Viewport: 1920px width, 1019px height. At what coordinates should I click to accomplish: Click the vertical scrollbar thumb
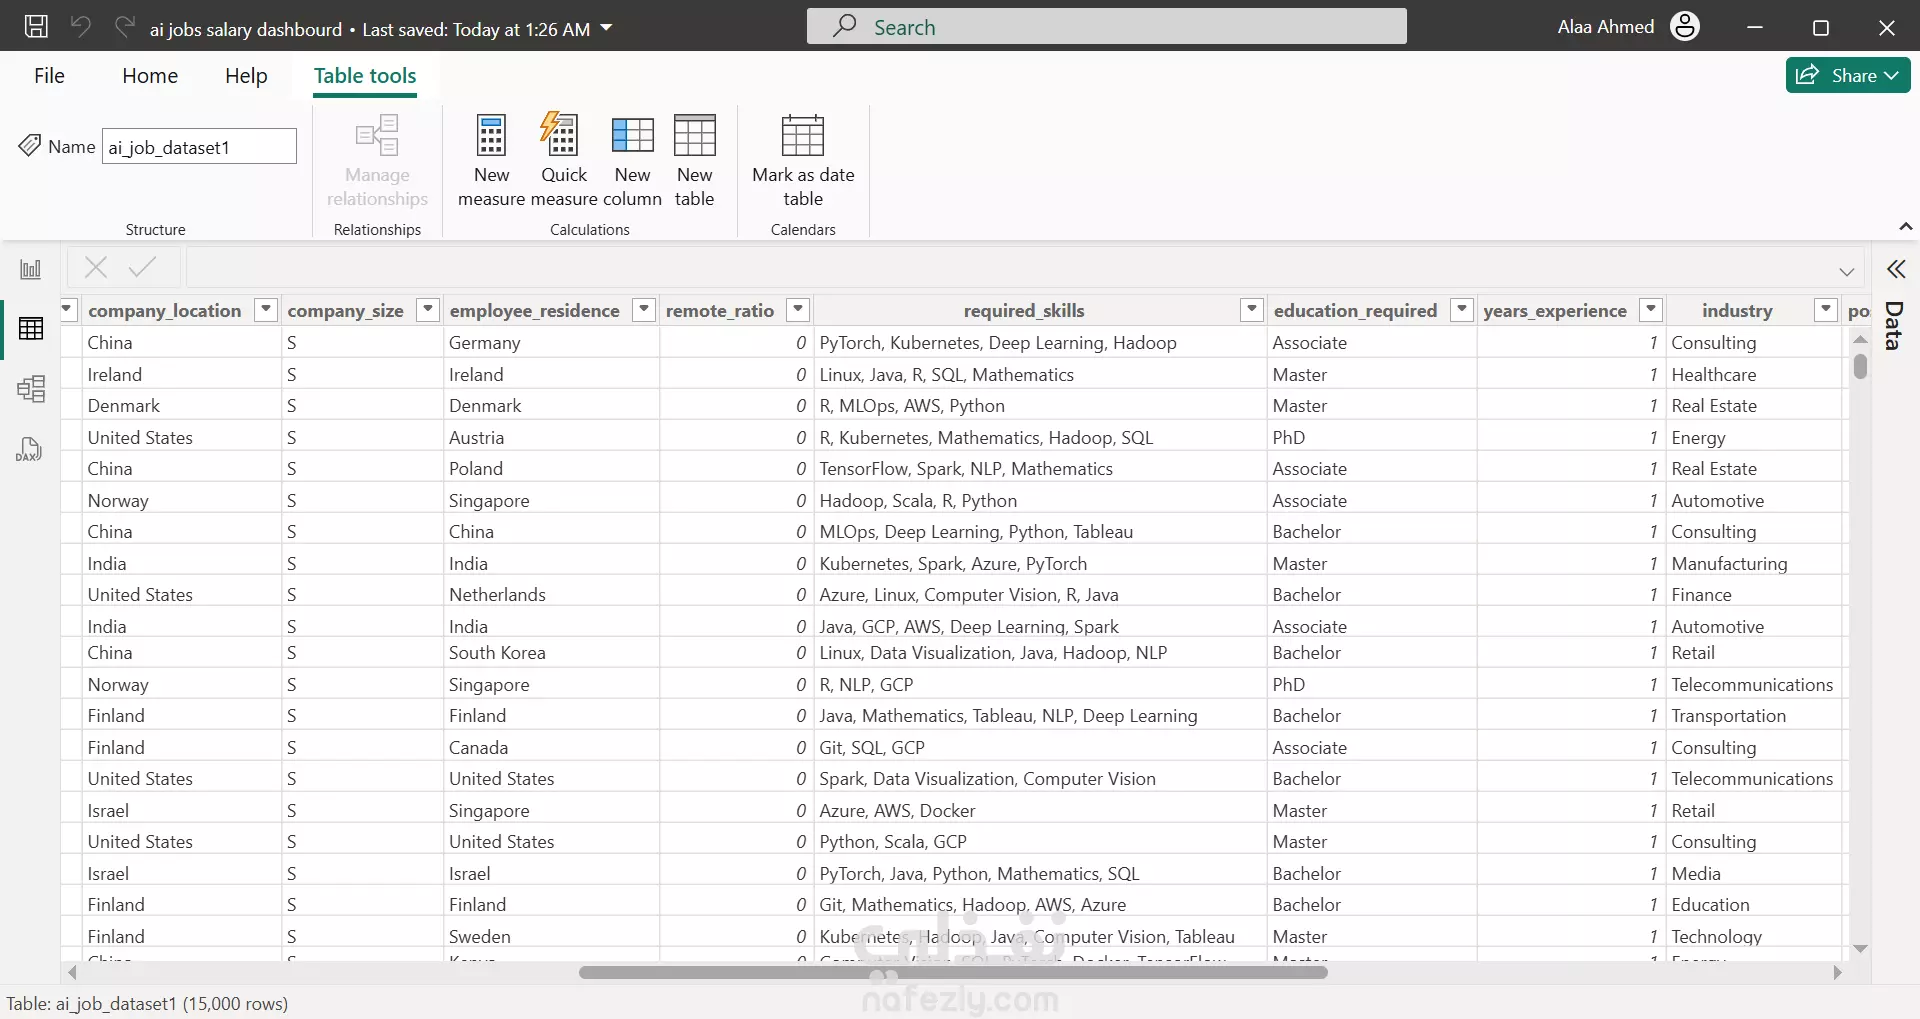(1860, 367)
